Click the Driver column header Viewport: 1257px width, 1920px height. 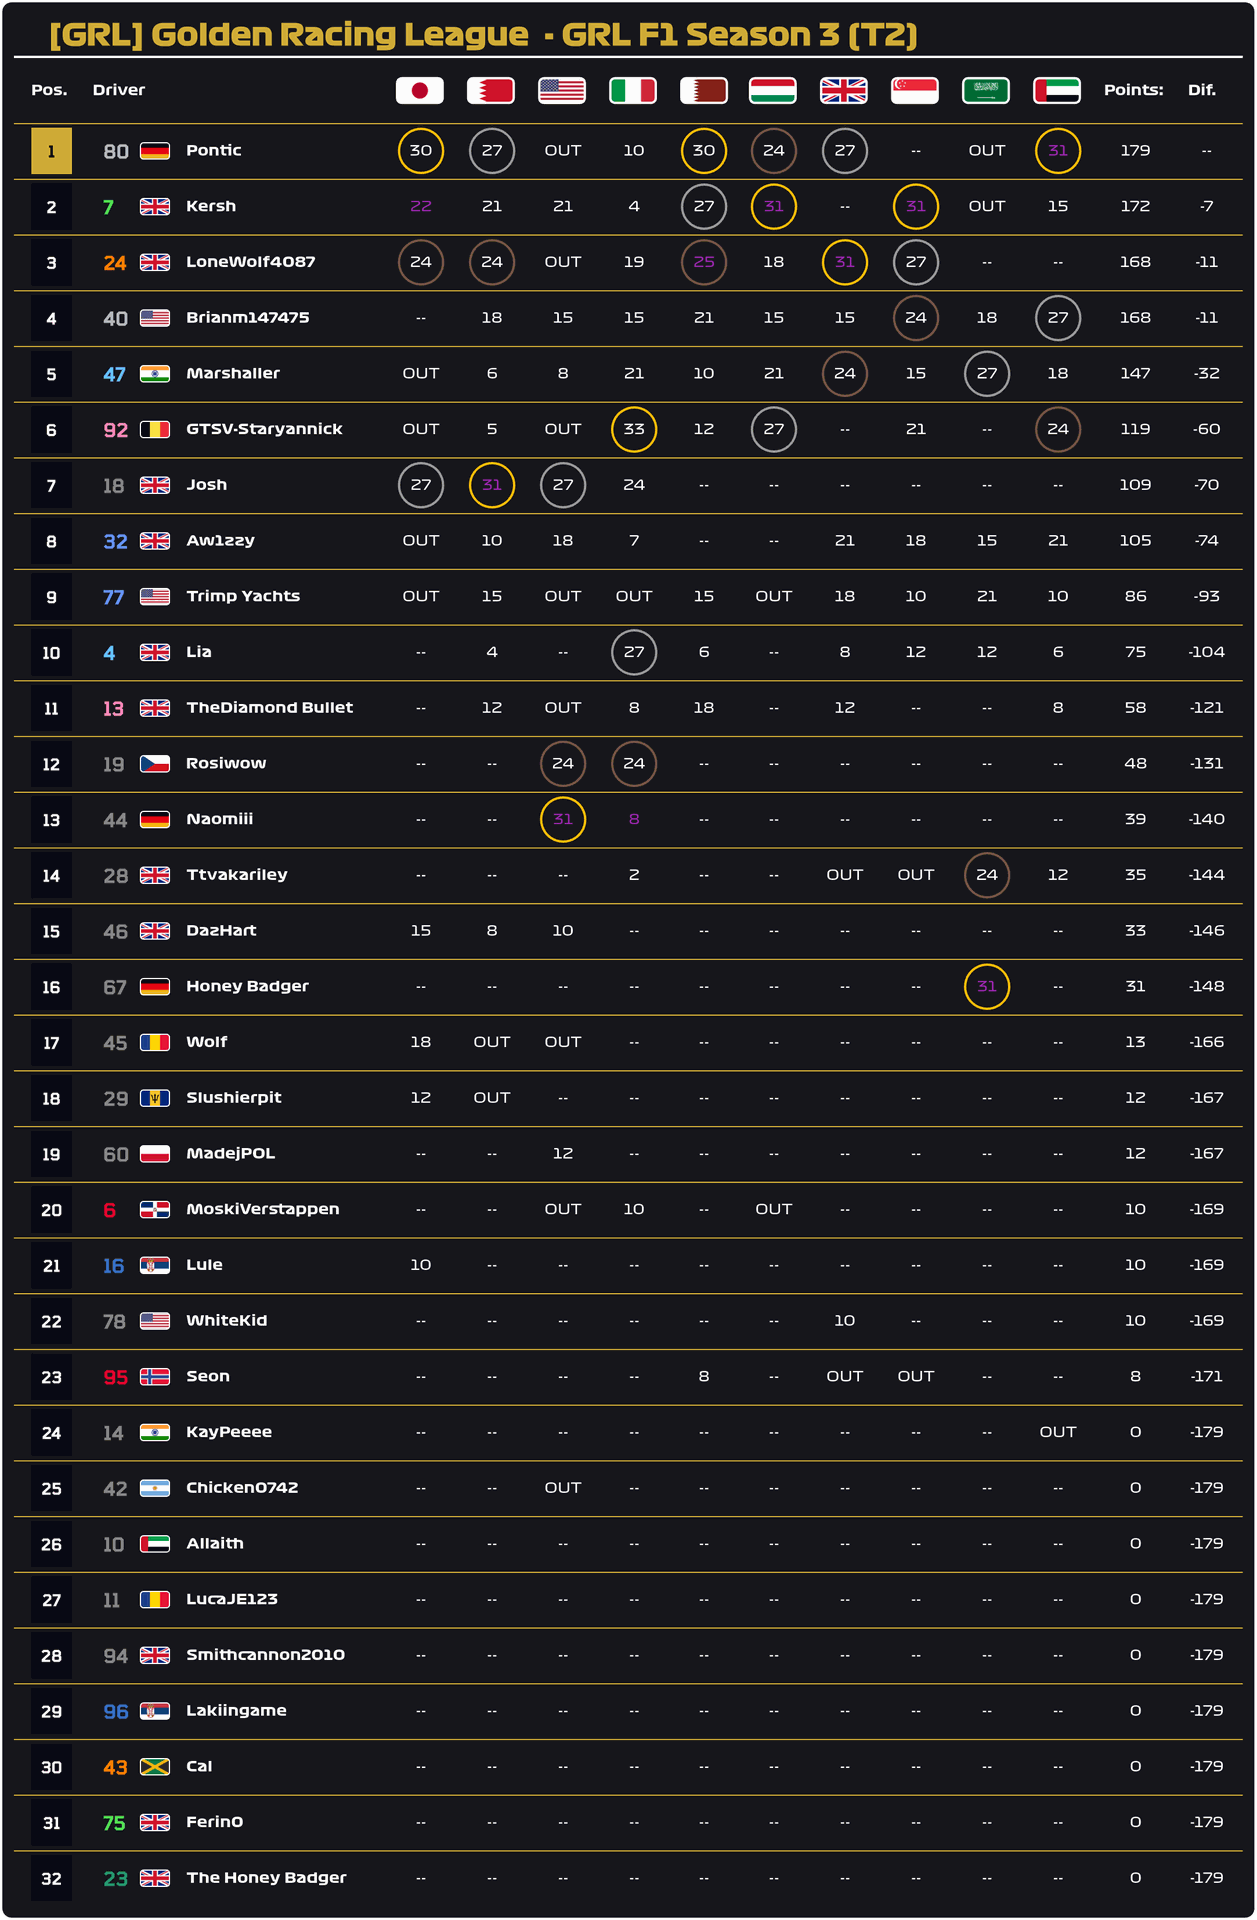click(x=119, y=90)
